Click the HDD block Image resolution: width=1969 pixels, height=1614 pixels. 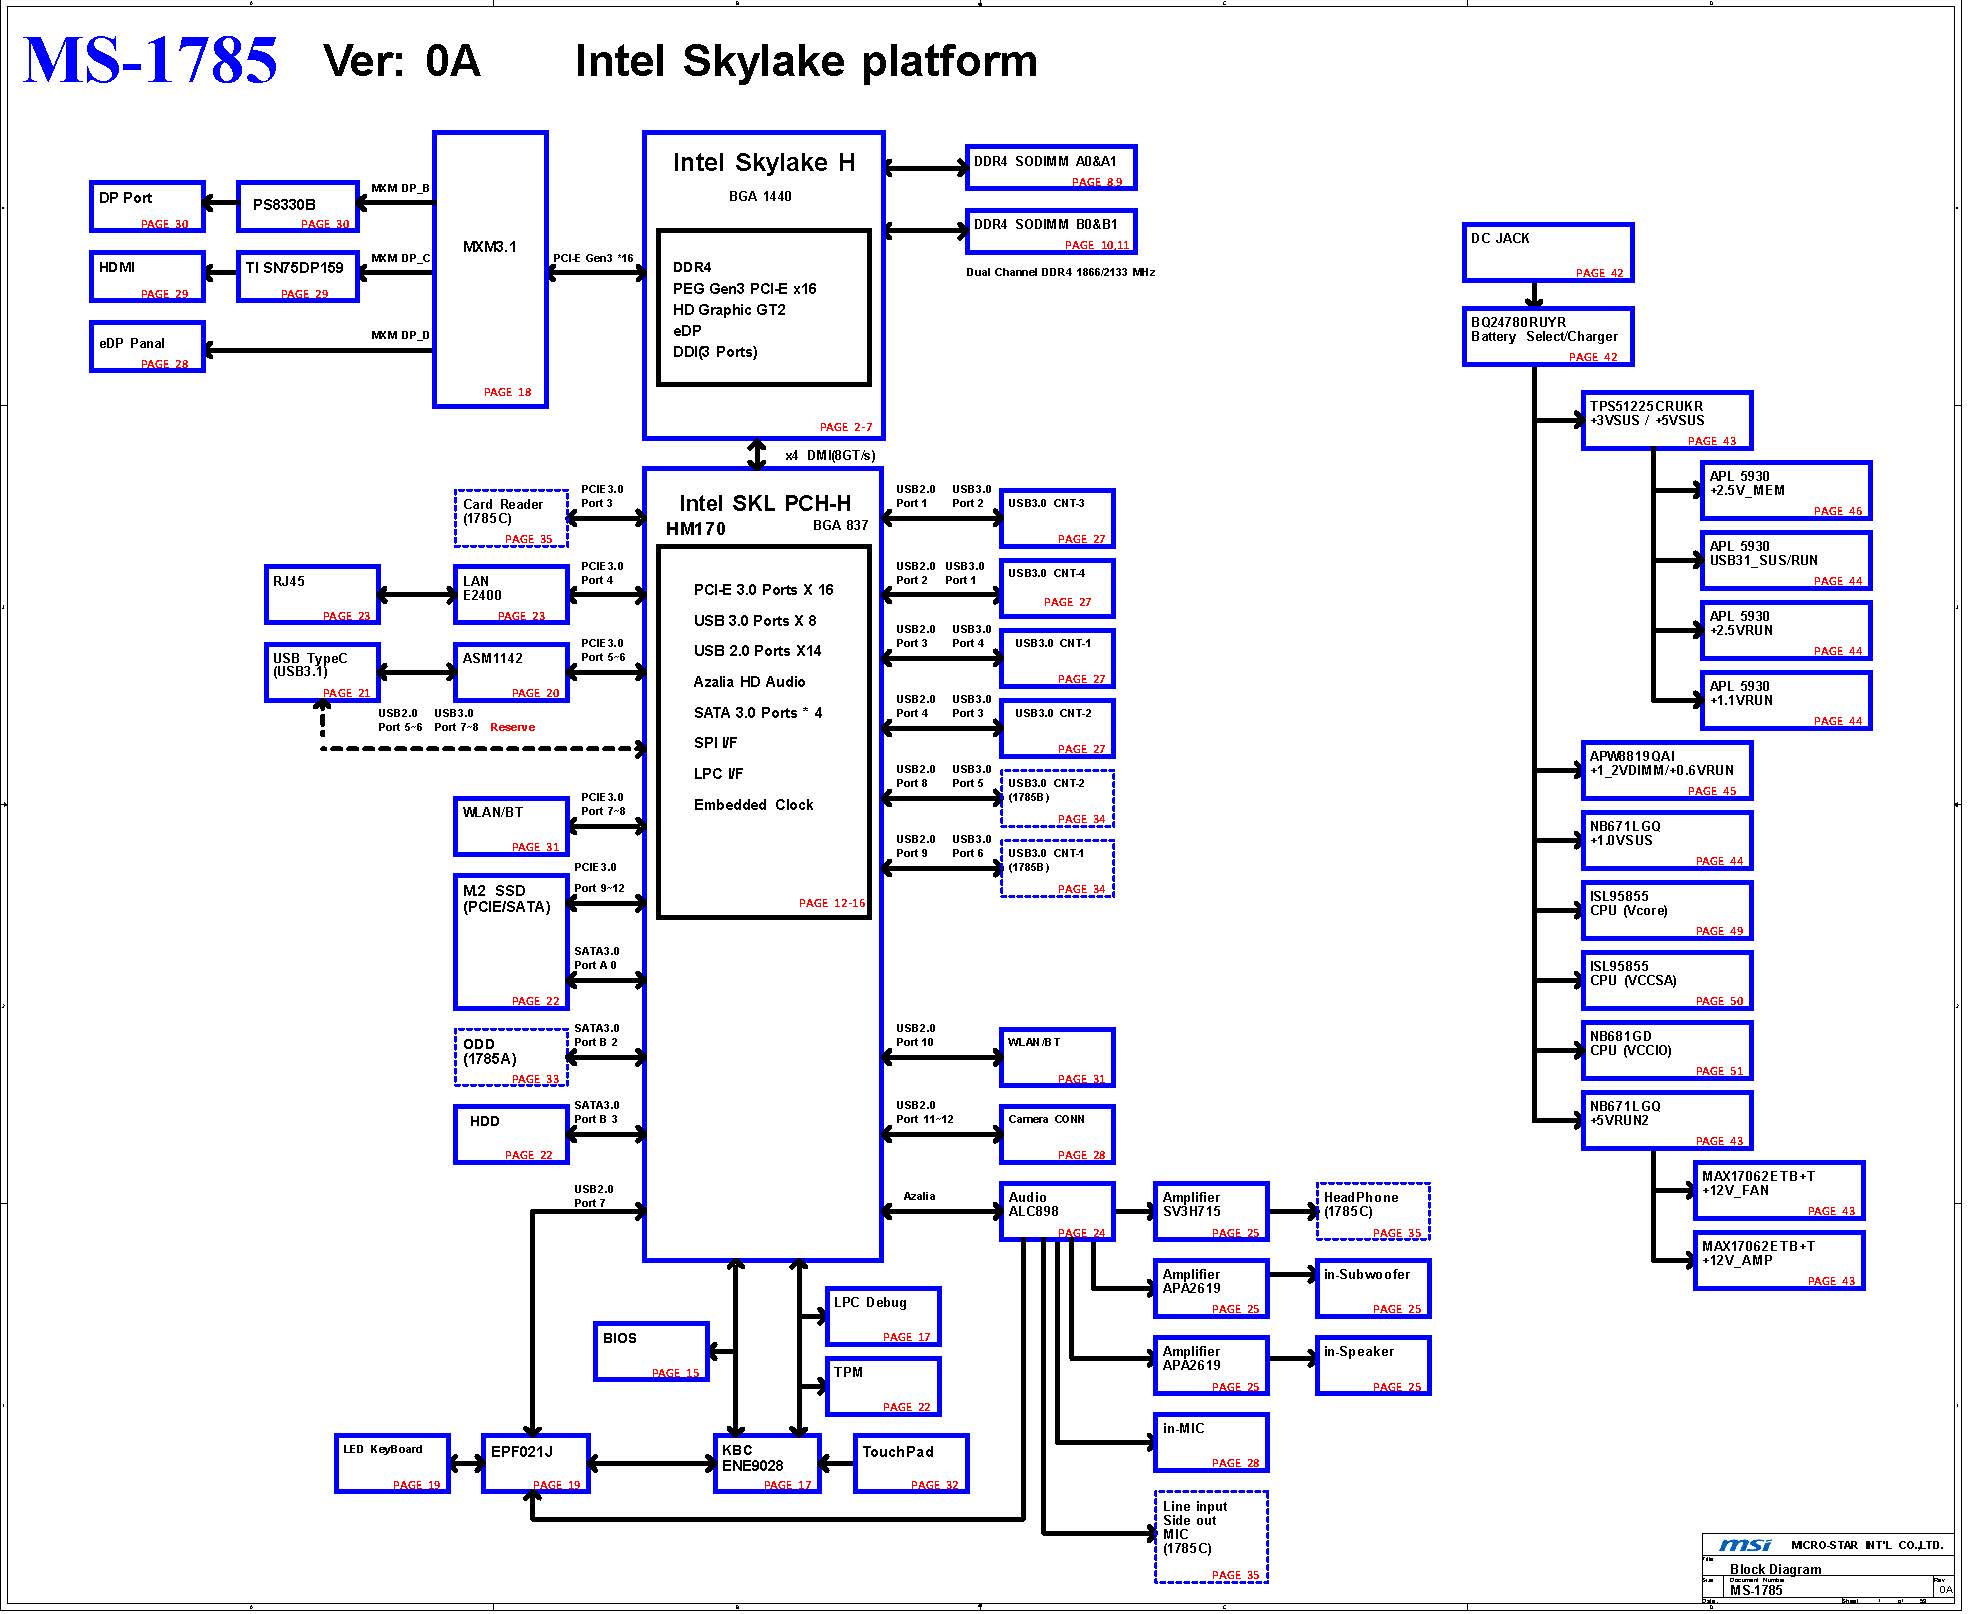point(511,1134)
